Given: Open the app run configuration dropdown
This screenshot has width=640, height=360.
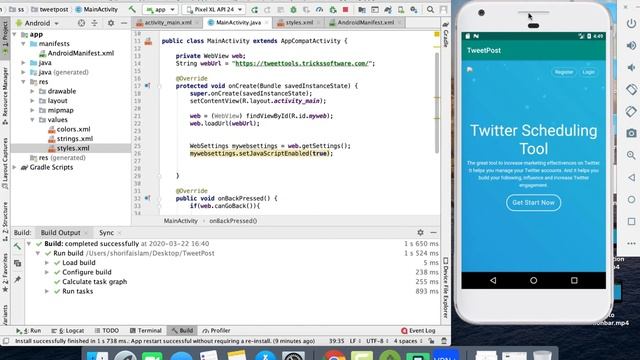Looking at the screenshot, I should pos(161,9).
